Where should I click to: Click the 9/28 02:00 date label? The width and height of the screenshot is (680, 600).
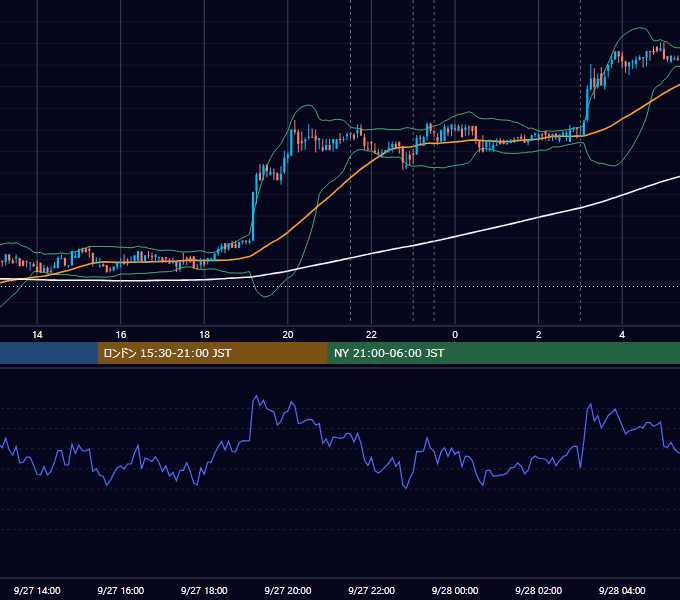point(538,590)
